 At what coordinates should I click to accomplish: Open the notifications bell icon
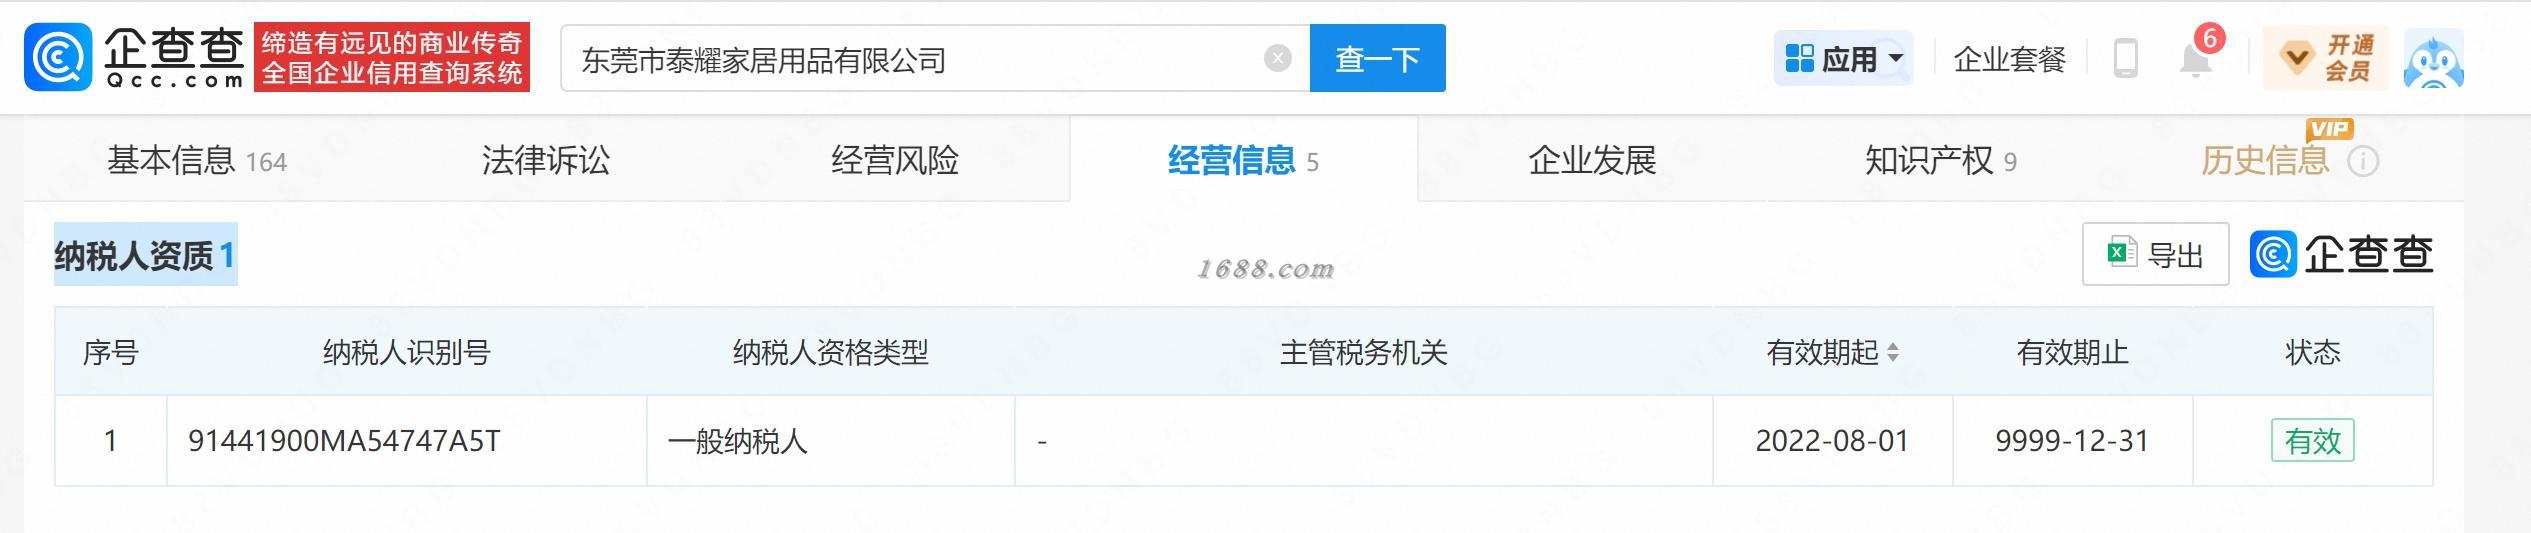point(2195,59)
